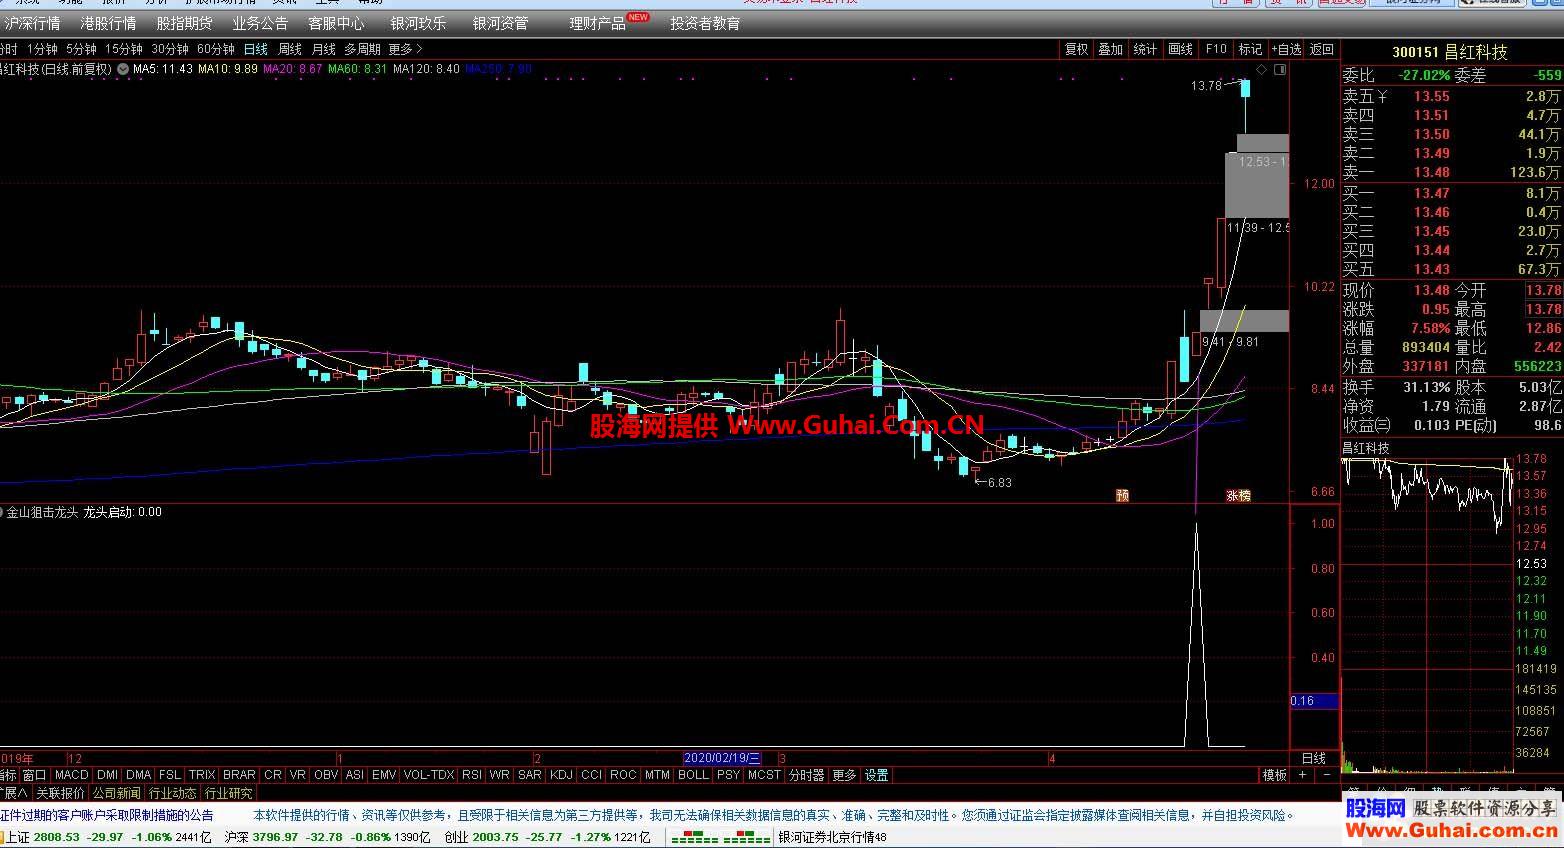
Task: Open the 行业研究 tab
Action: (229, 793)
